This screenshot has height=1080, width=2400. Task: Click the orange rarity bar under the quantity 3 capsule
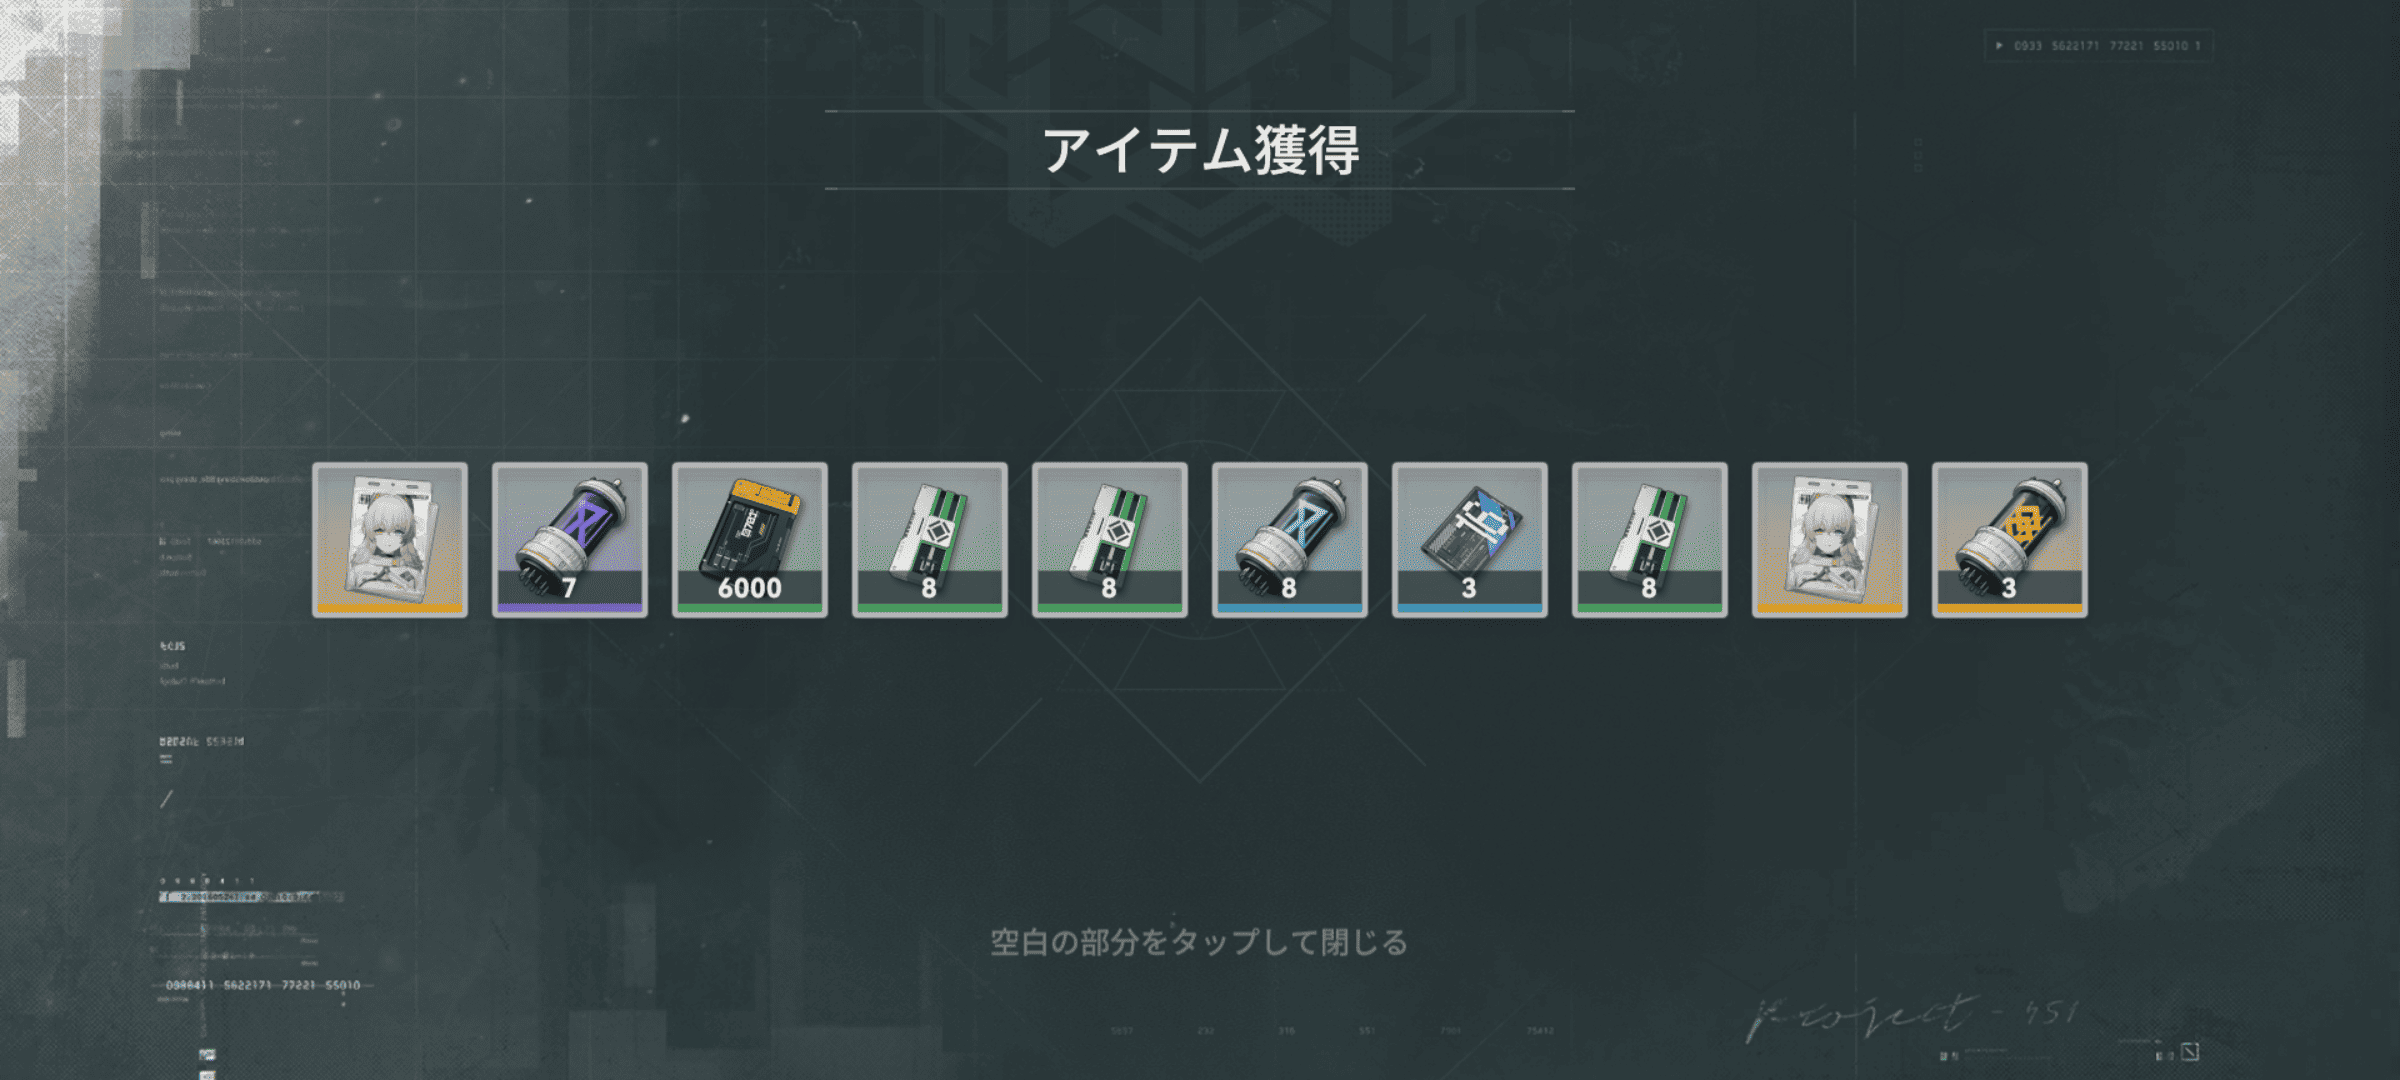tap(2010, 608)
